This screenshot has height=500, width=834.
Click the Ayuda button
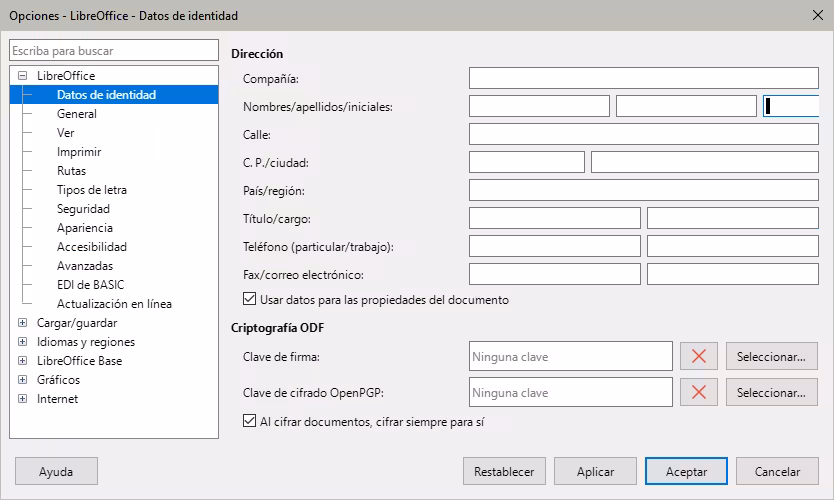[56, 471]
